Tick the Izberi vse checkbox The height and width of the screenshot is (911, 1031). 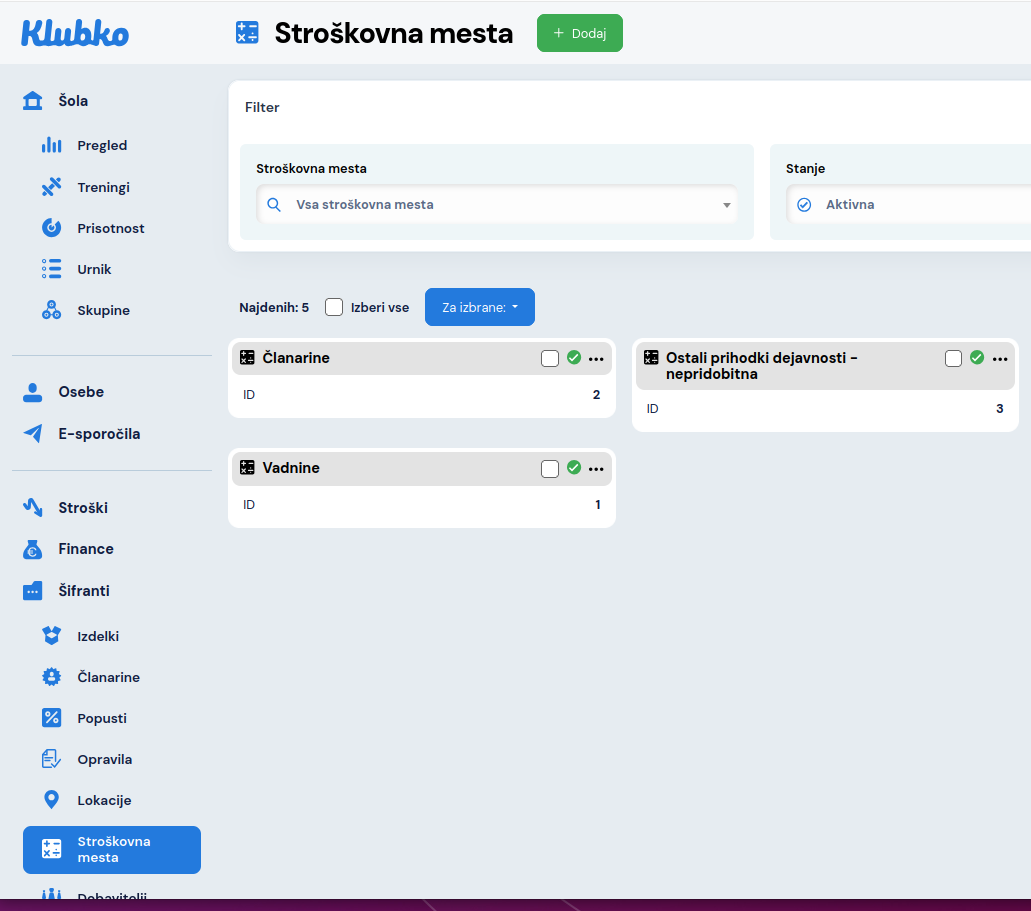(x=334, y=307)
